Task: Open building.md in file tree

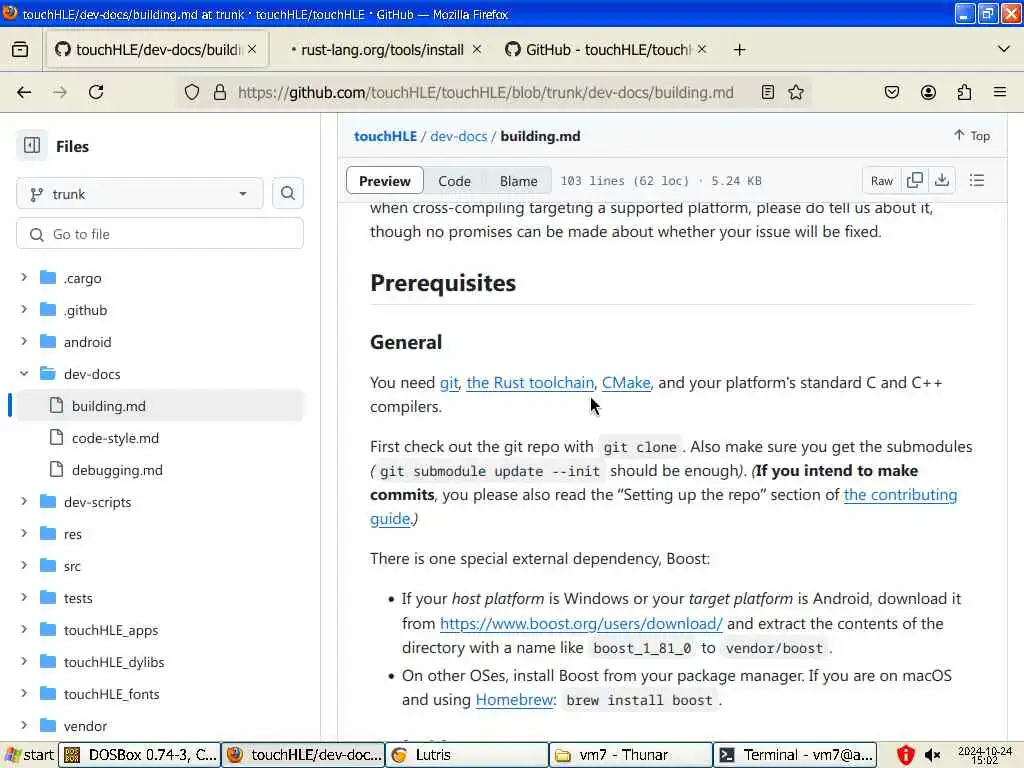Action: 160,406
